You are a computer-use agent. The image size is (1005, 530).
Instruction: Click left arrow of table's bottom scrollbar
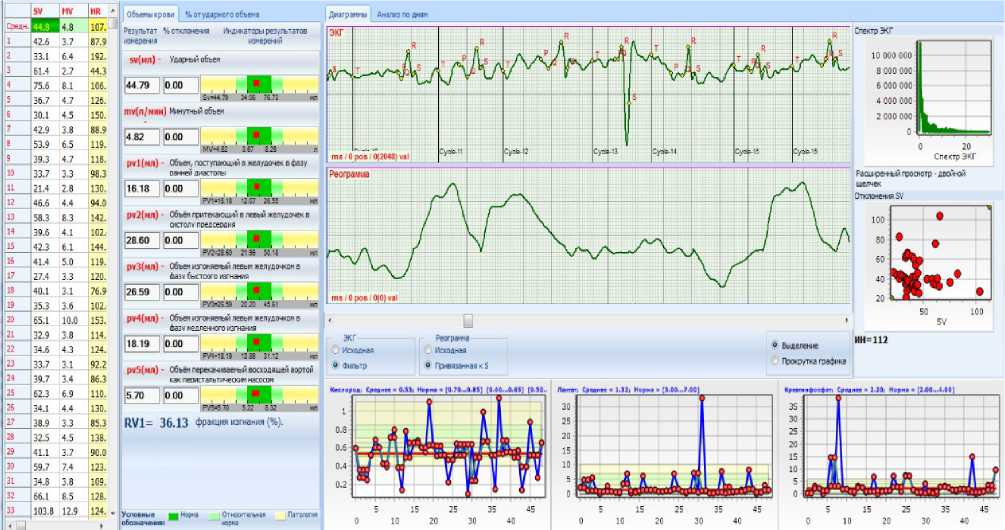pyautogui.click(x=8, y=525)
